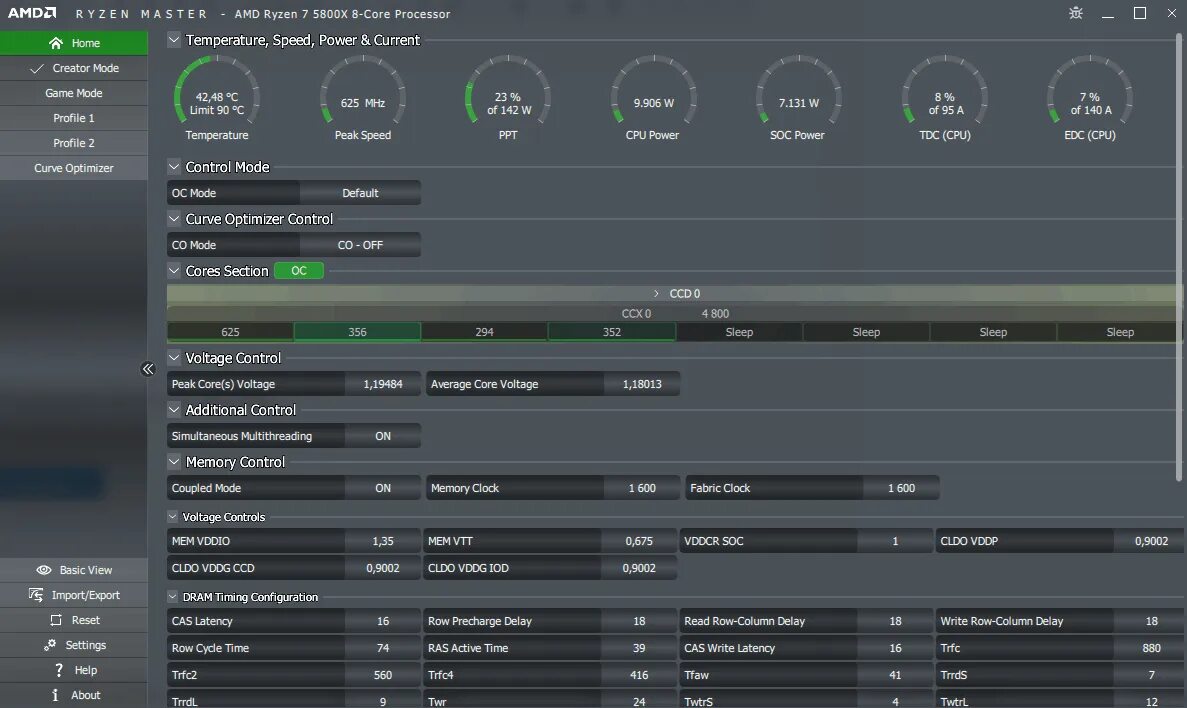The image size is (1187, 708).
Task: Open Profile 1
Action: click(74, 118)
